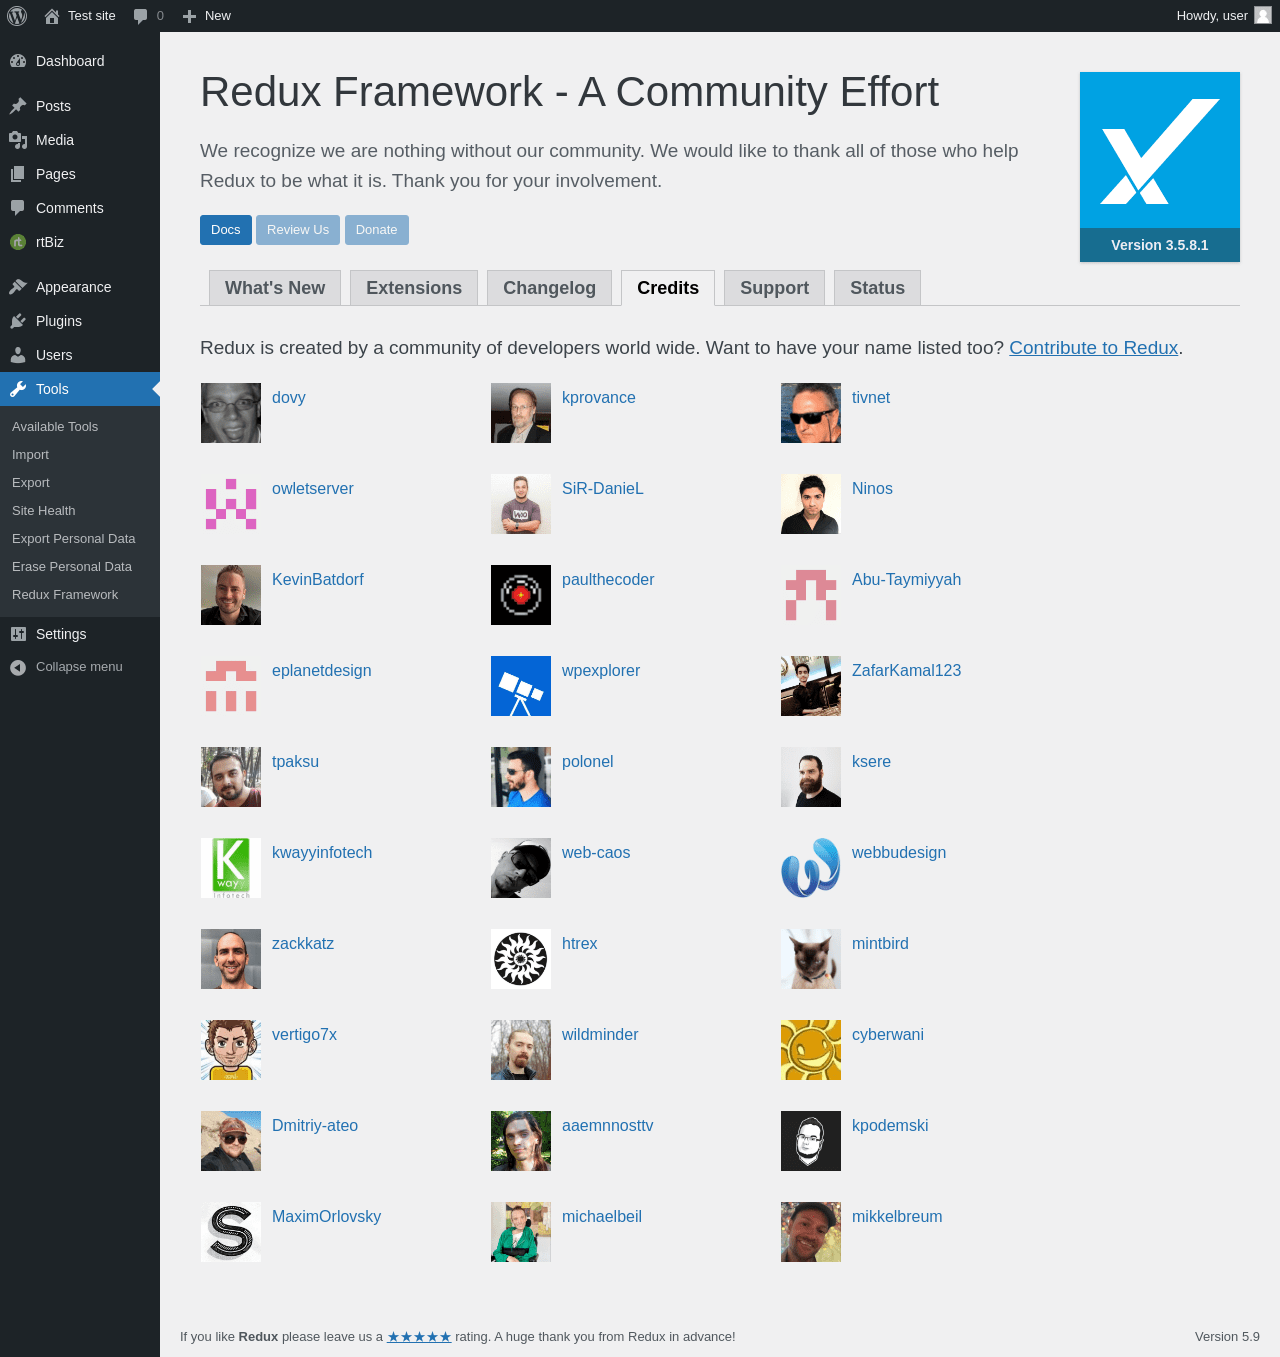Screen dimensions: 1280x1357
Task: Open the Support tab
Action: [x=774, y=288]
